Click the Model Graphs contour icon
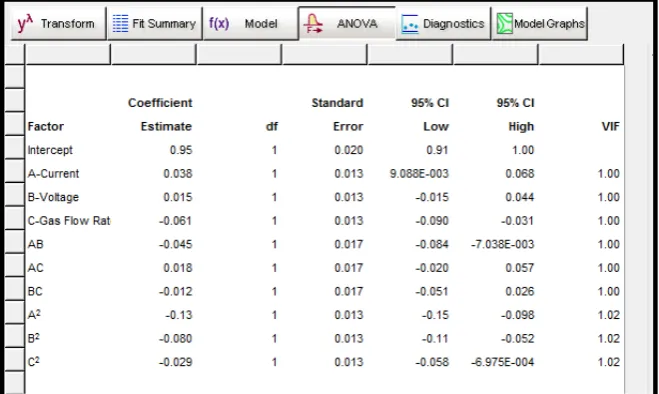 pos(505,24)
